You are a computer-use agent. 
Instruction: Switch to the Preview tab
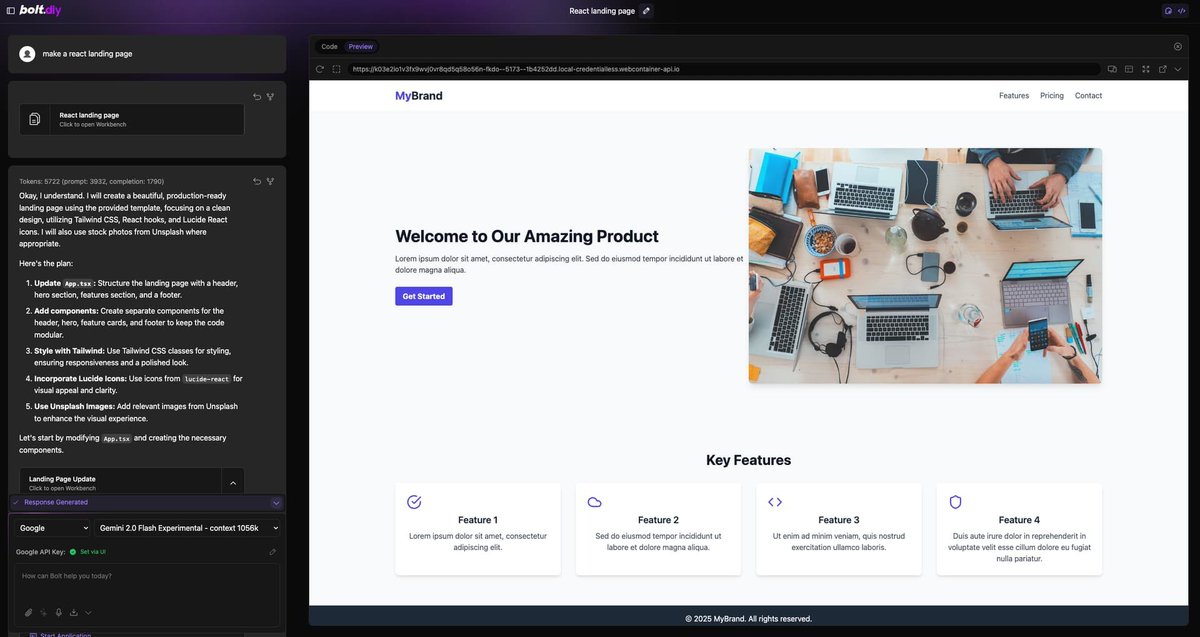coord(361,47)
